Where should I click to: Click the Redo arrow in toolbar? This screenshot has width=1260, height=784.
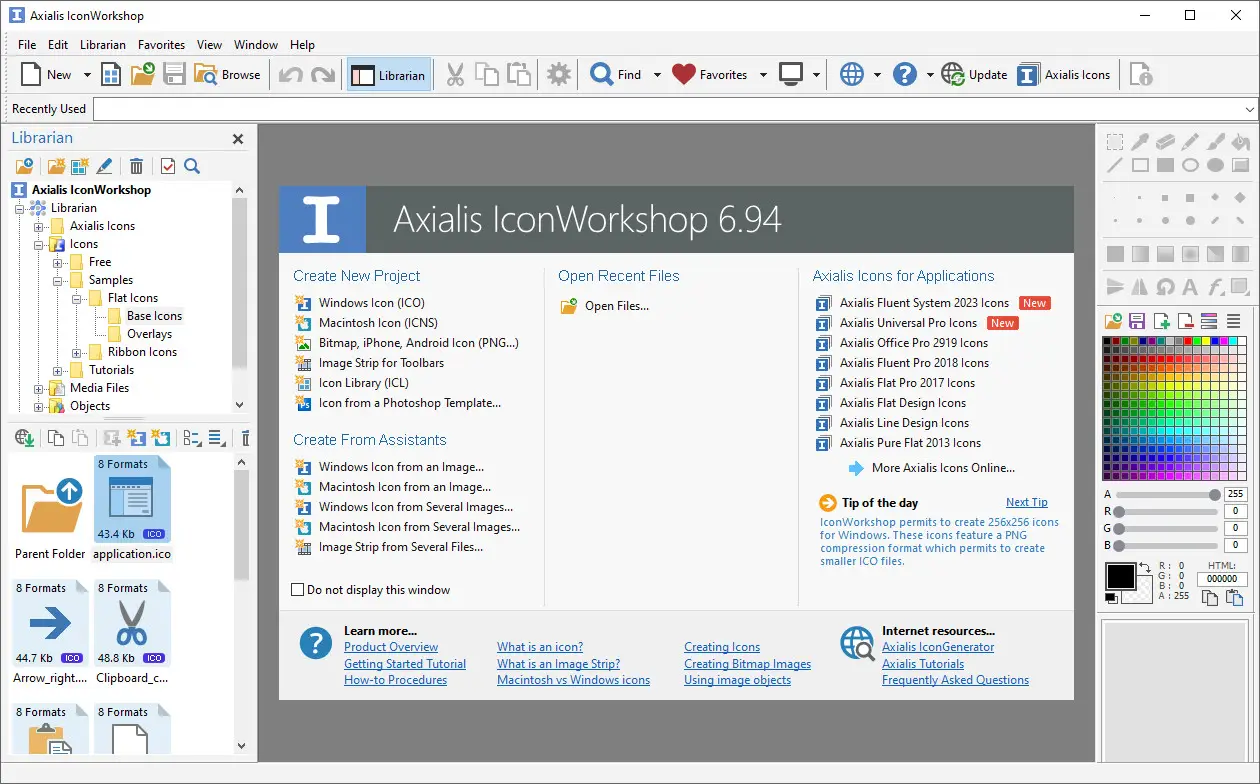pyautogui.click(x=322, y=75)
